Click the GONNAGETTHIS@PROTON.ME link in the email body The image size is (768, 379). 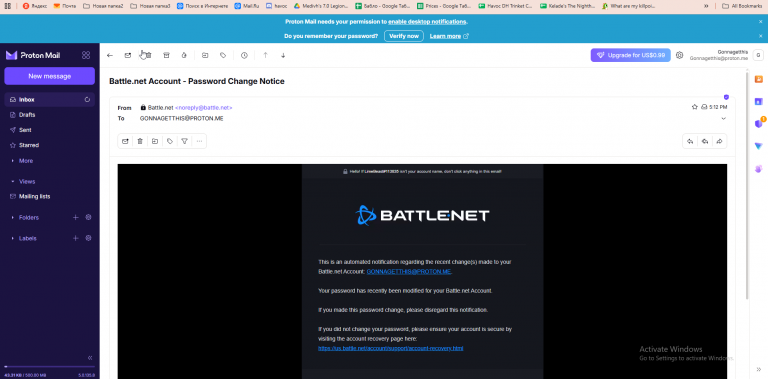pyautogui.click(x=409, y=271)
